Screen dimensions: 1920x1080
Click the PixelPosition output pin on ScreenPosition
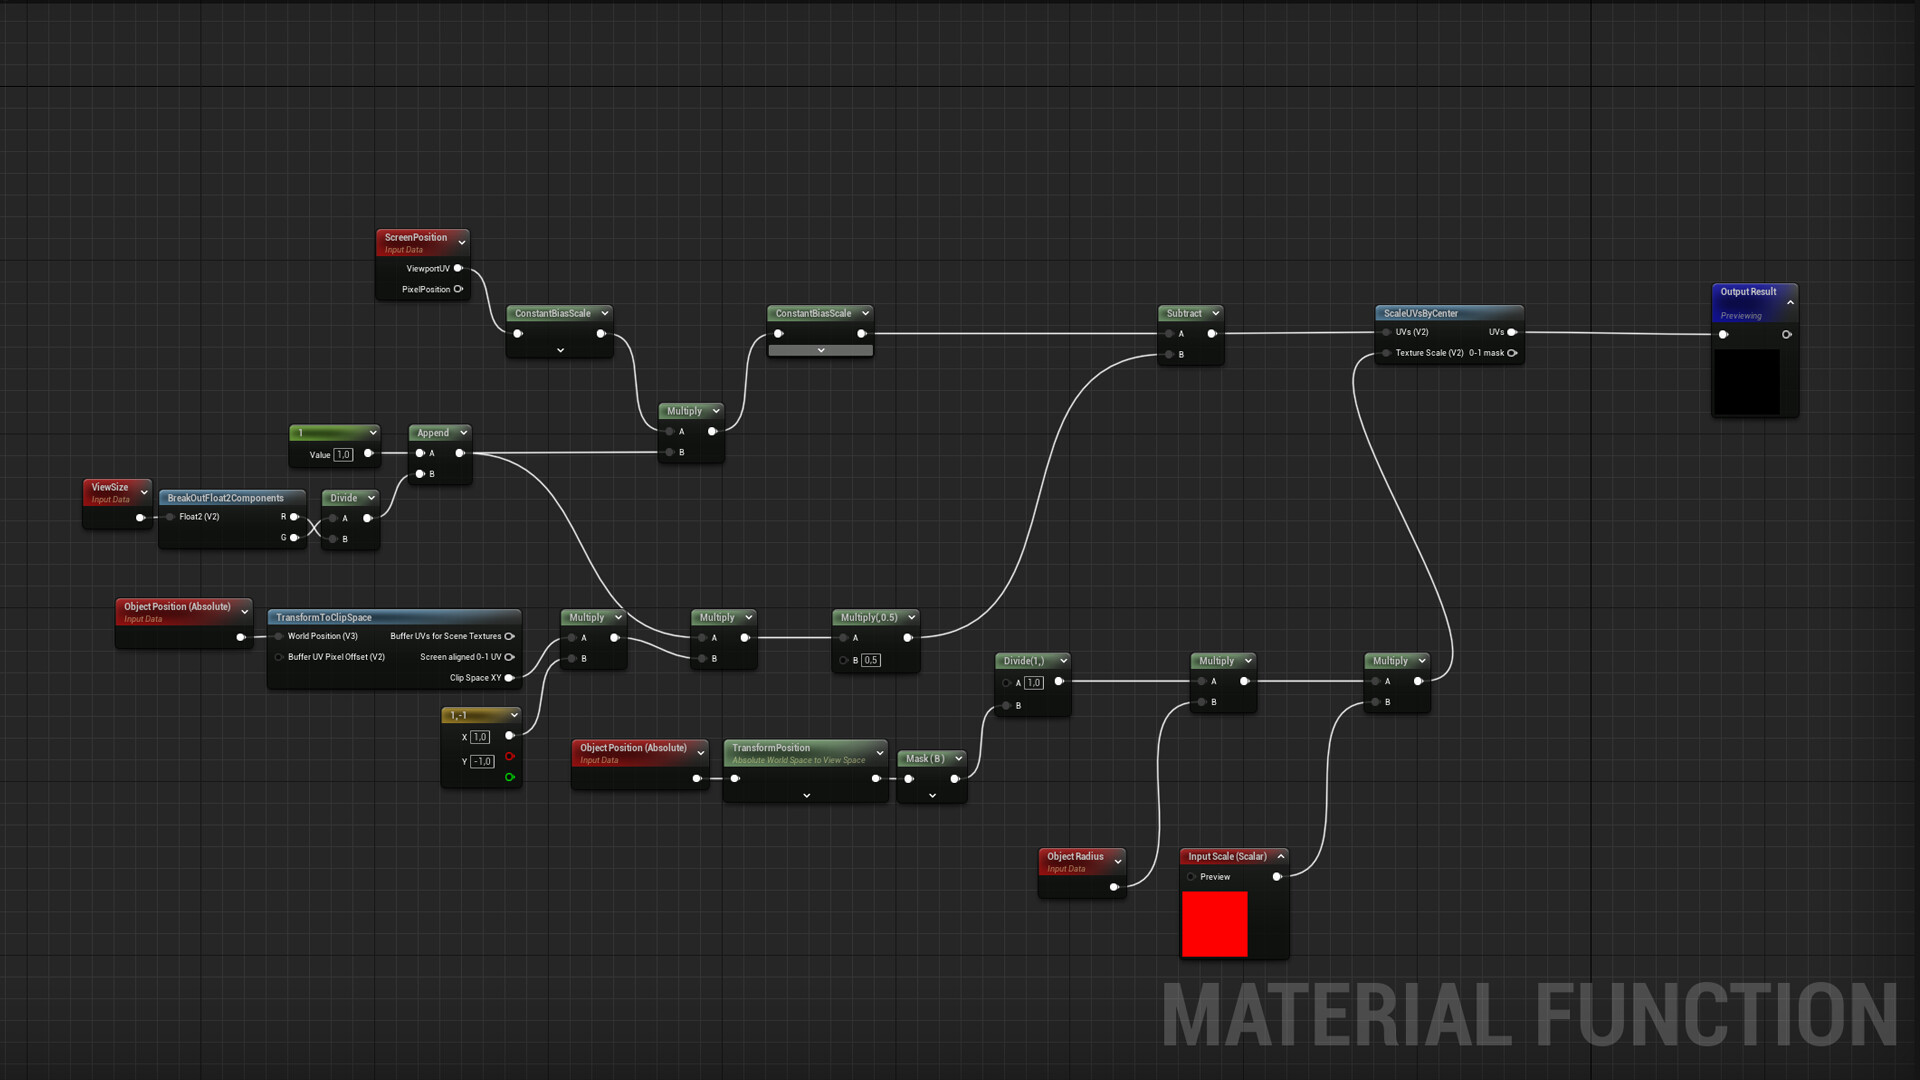pyautogui.click(x=458, y=289)
